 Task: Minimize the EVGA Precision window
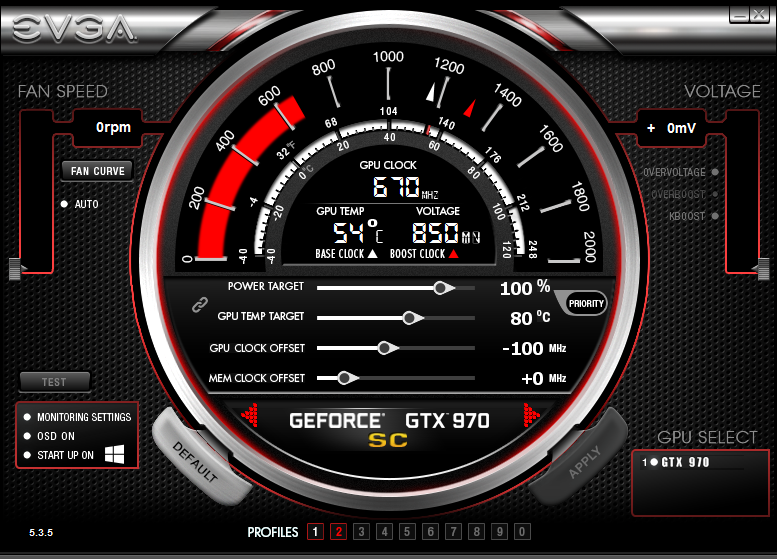pyautogui.click(x=739, y=15)
